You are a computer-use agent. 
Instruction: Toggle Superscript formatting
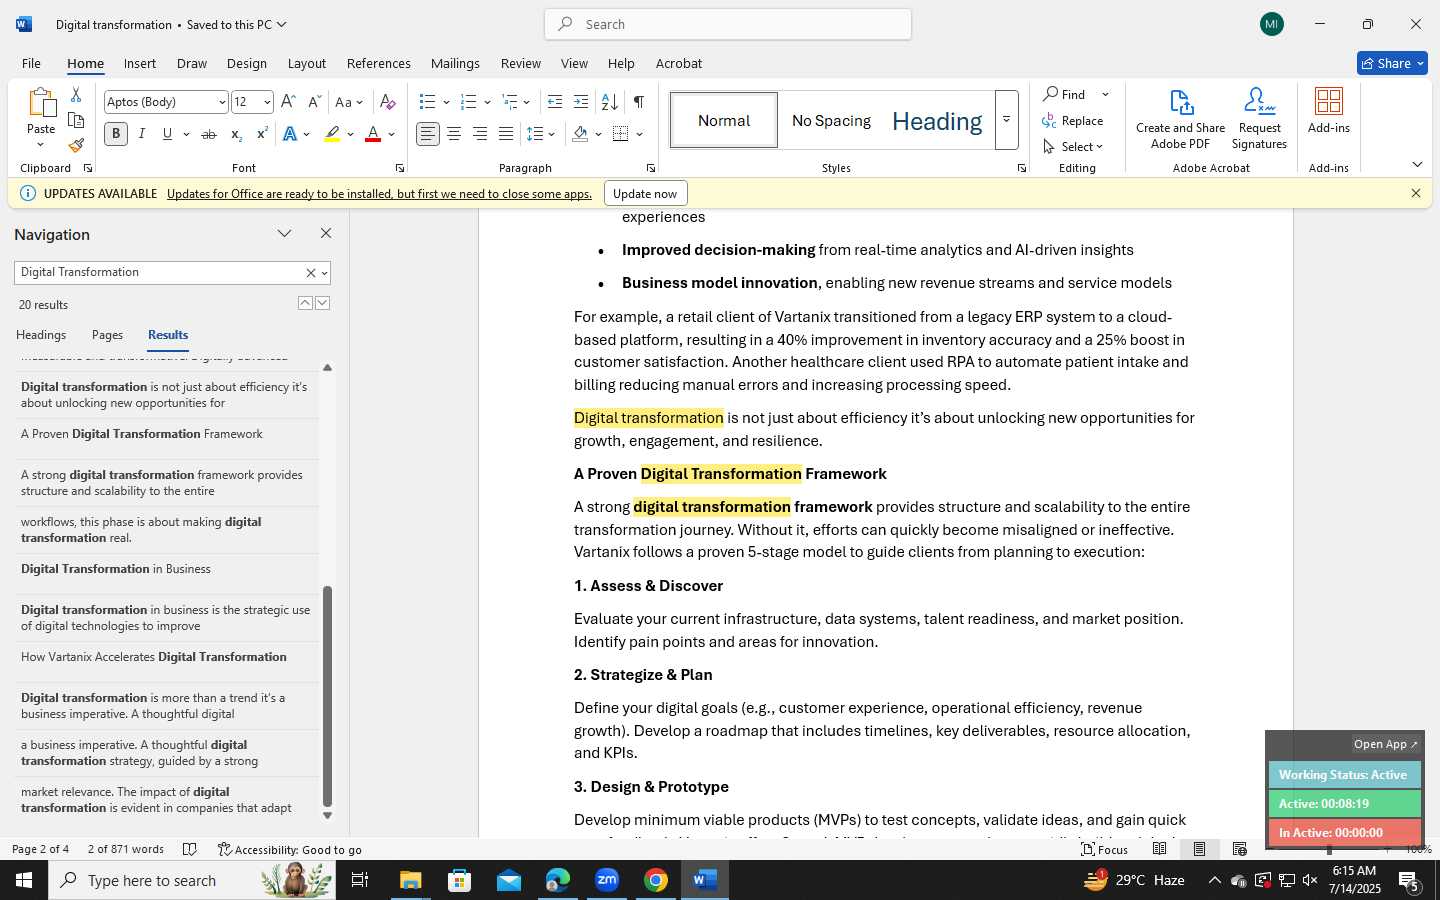[x=262, y=134]
